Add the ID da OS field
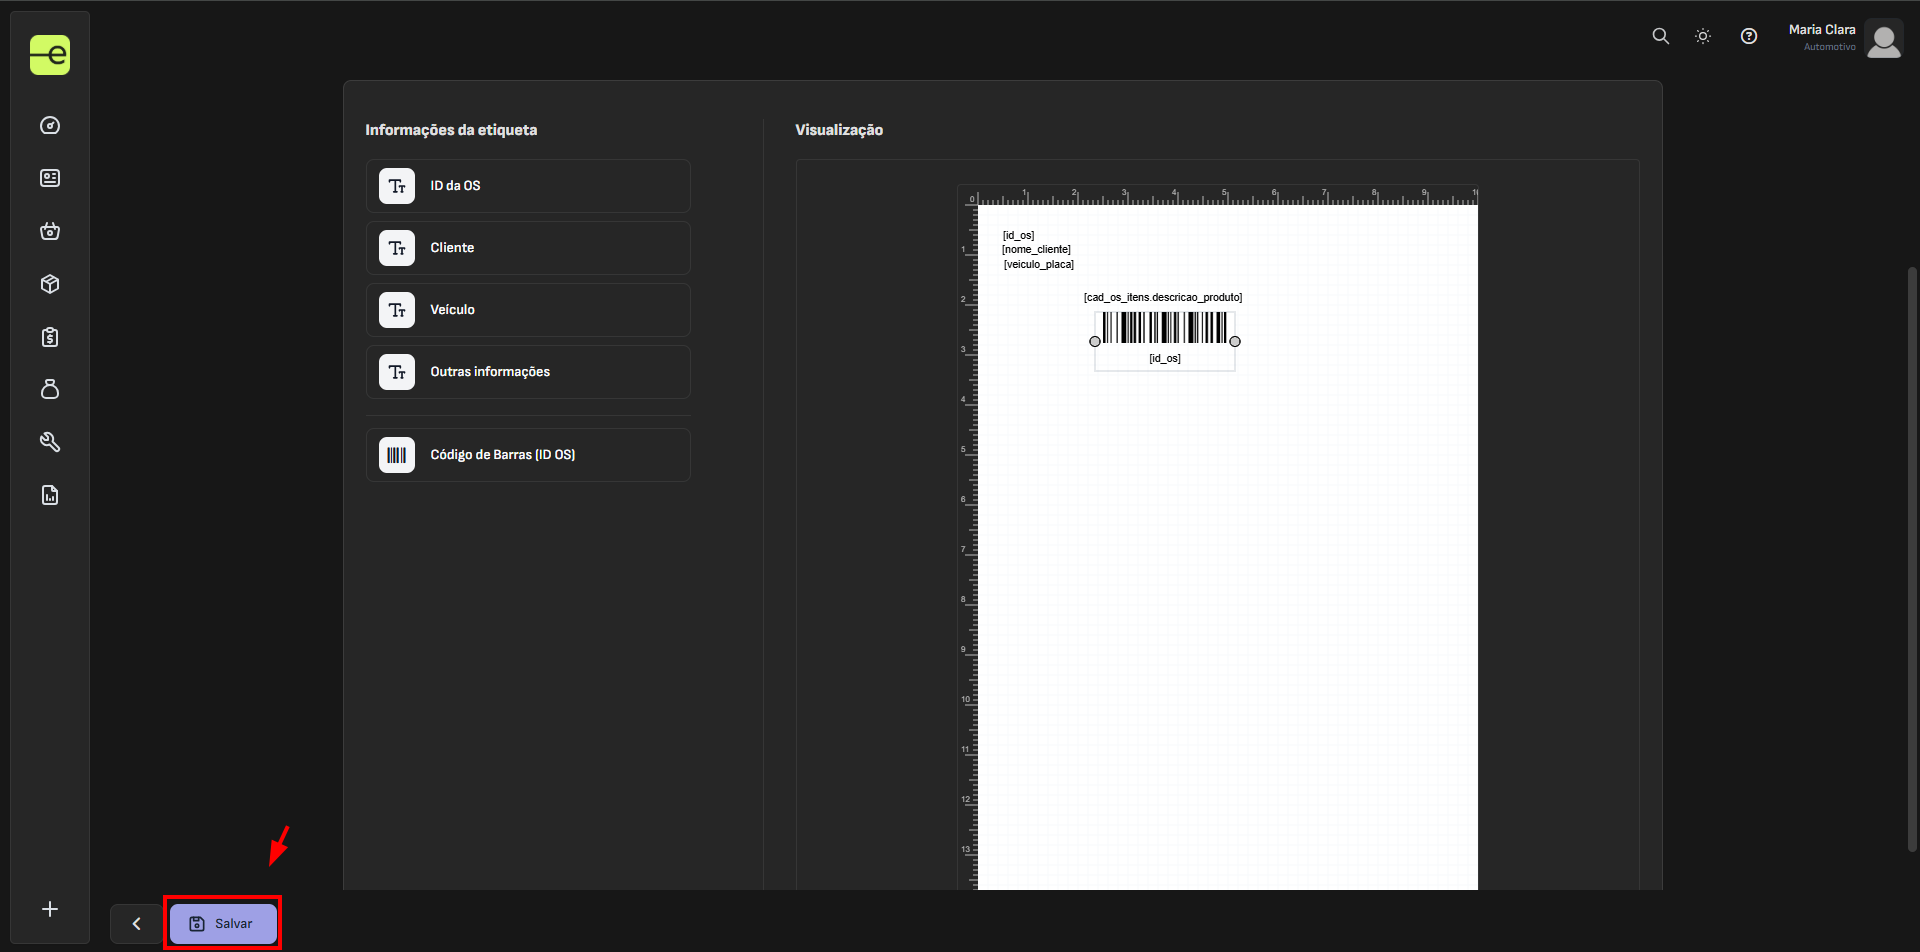 (x=528, y=186)
